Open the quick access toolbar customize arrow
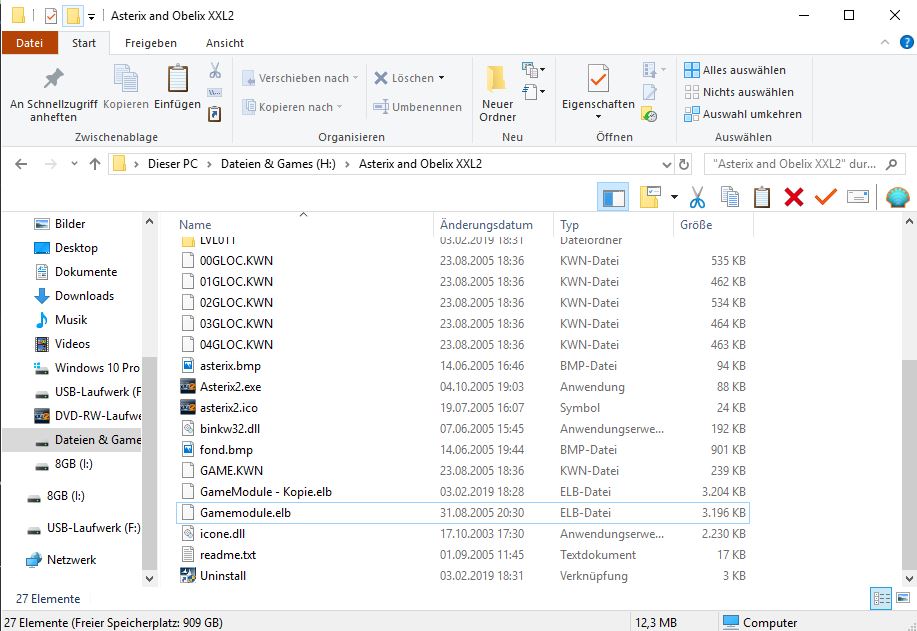 click(x=91, y=17)
